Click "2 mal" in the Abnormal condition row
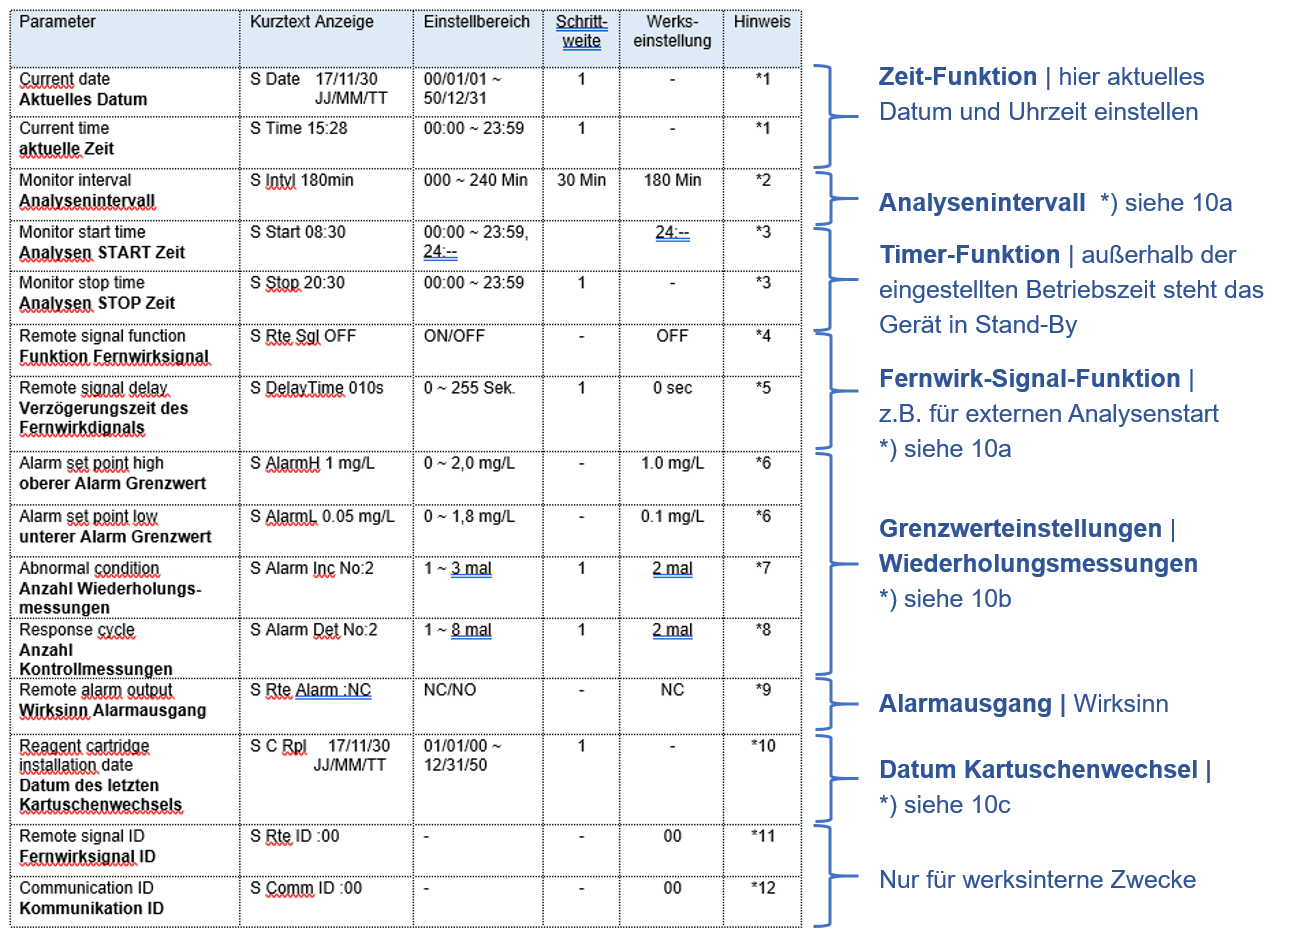The height and width of the screenshot is (936, 1289). click(672, 568)
